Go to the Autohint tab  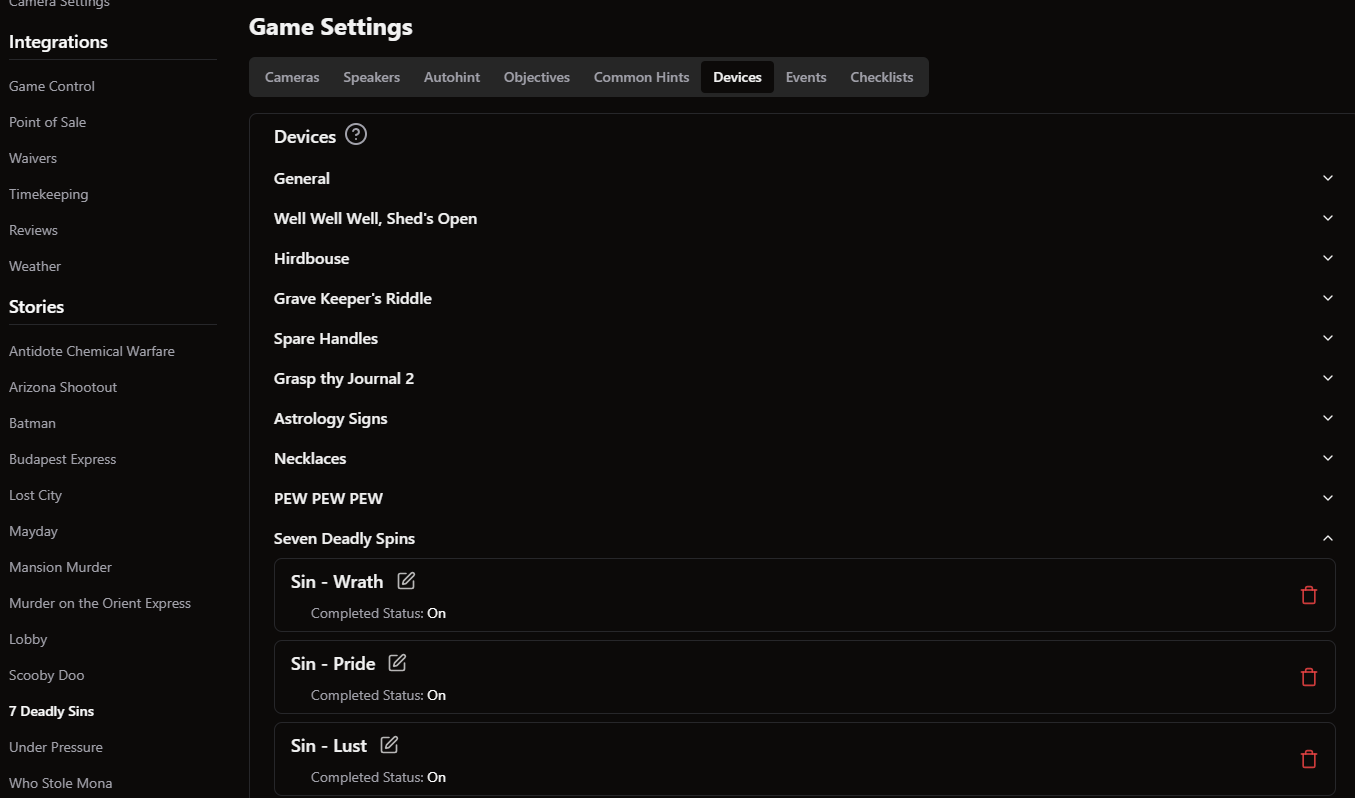coord(452,77)
